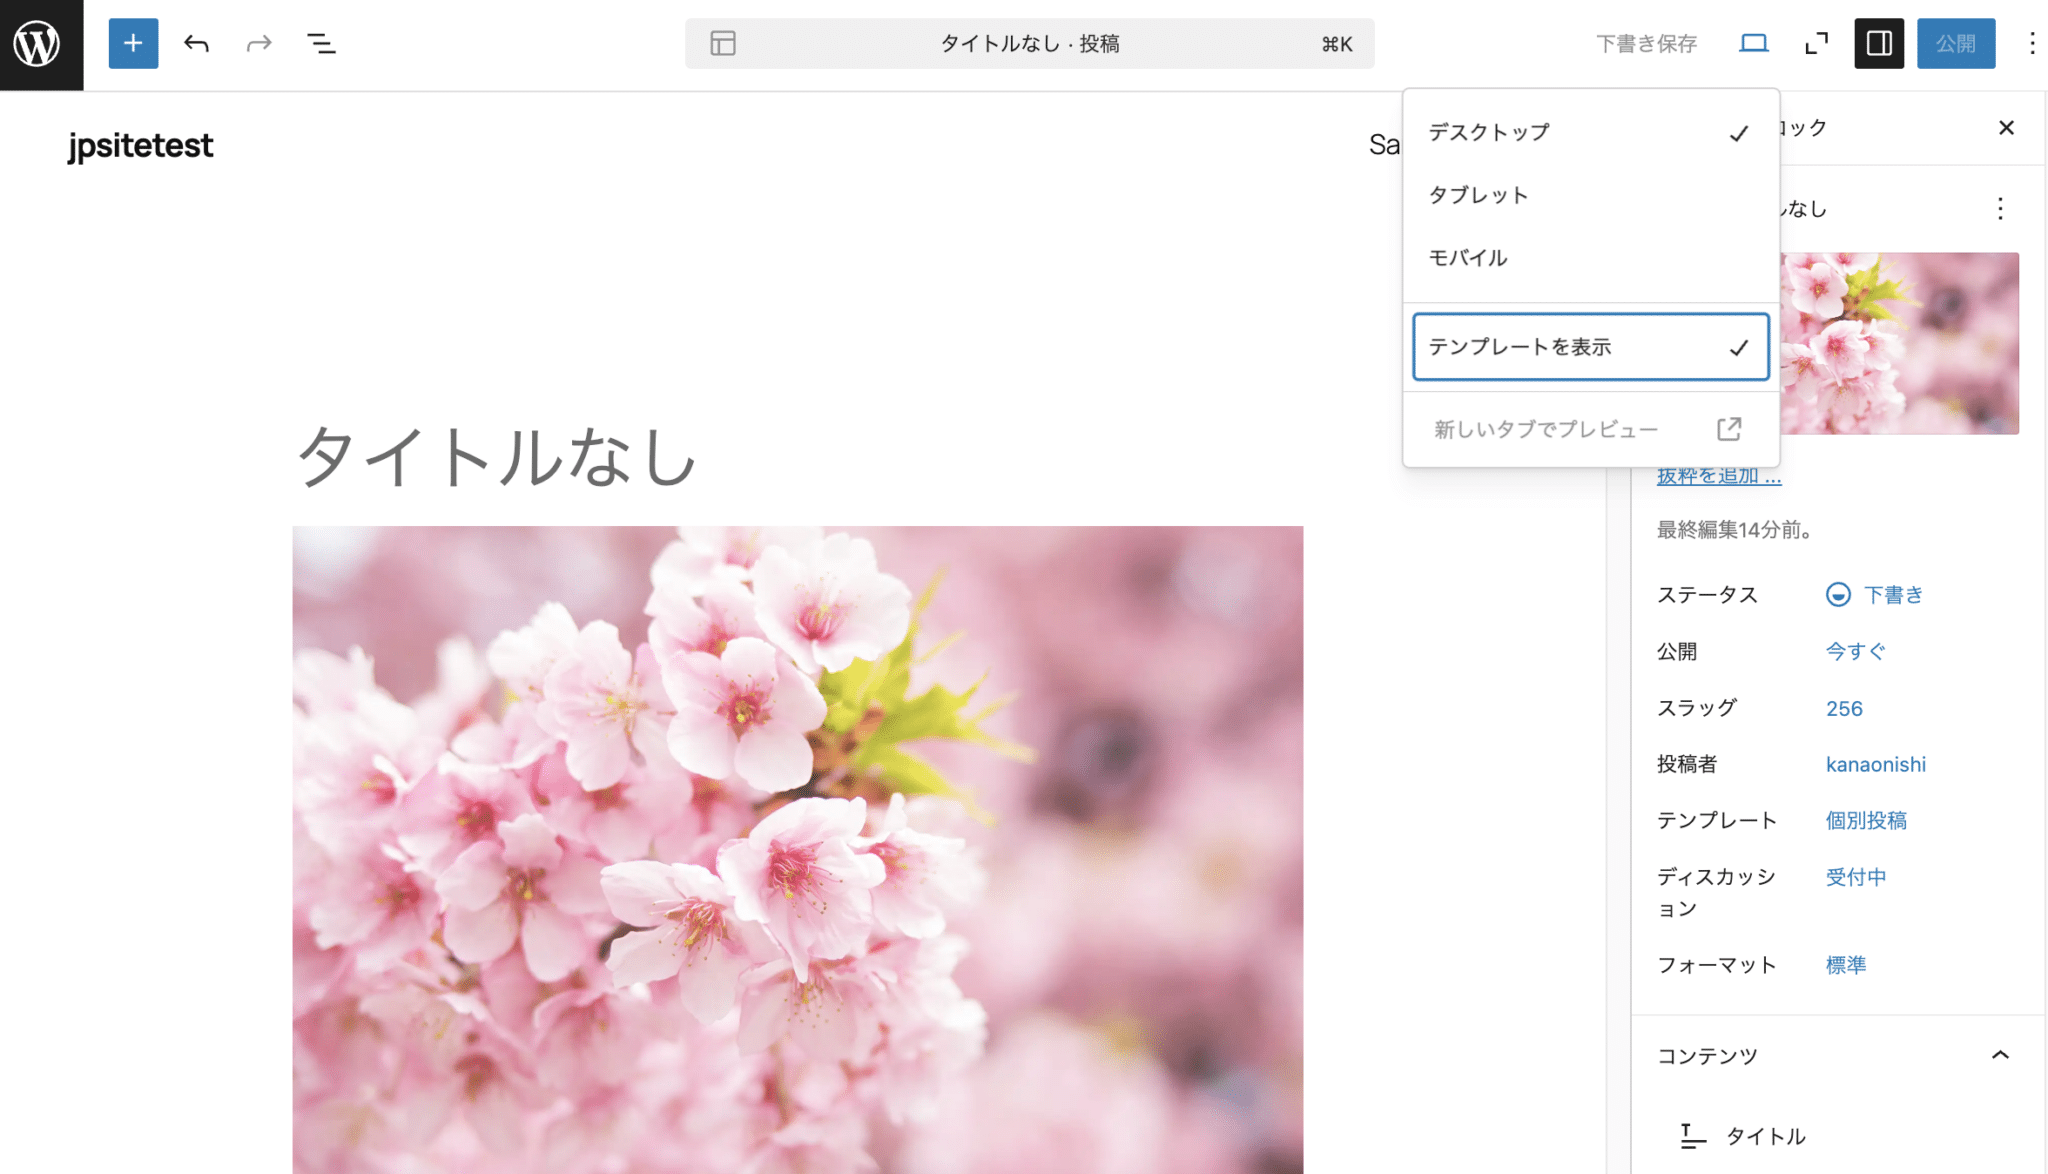2048x1174 pixels.
Task: Open the document overview list view
Action: click(x=322, y=43)
